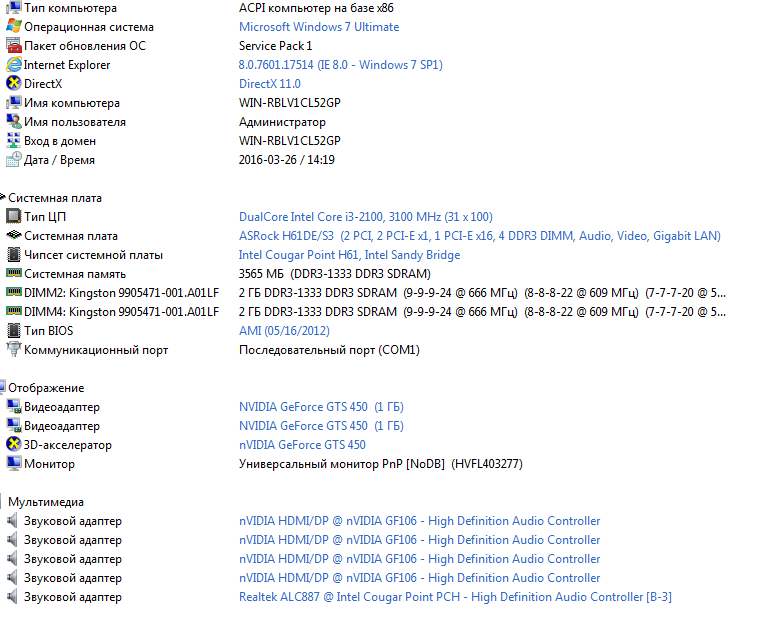Click the Windows icon beside Операционная система

point(13,27)
